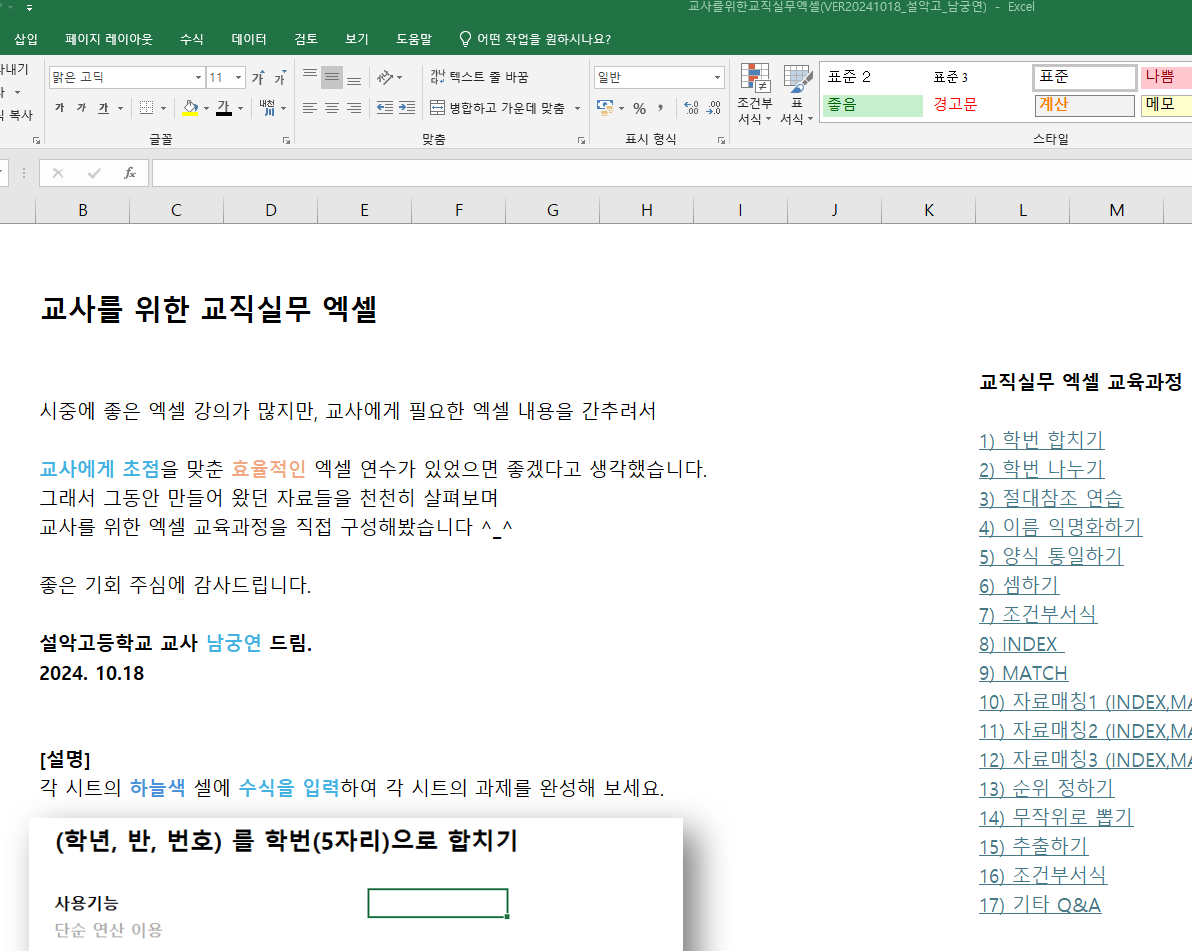Open link 17) 기타 Q&A
The width and height of the screenshot is (1192, 951).
1039,905
